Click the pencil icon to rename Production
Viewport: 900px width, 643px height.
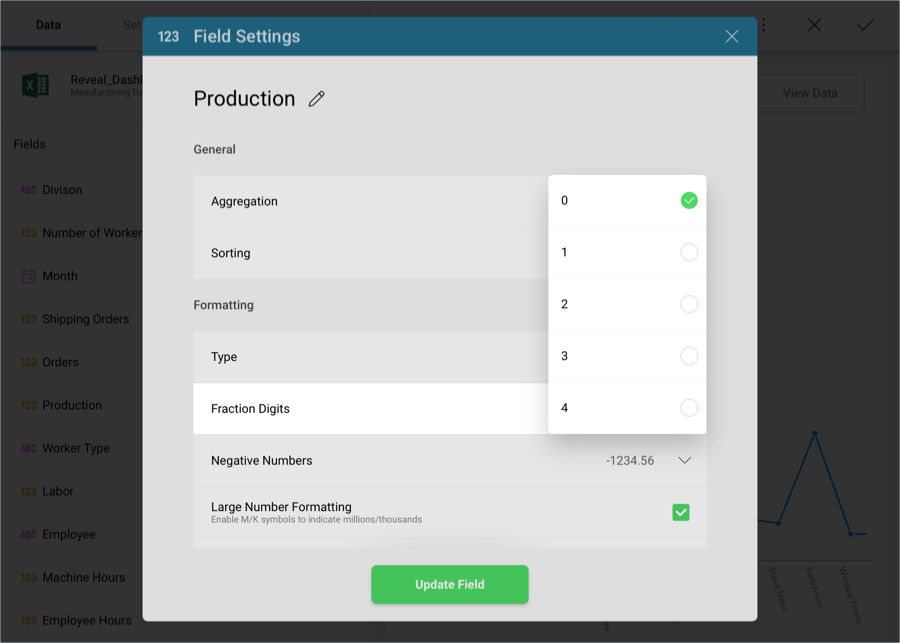[317, 99]
